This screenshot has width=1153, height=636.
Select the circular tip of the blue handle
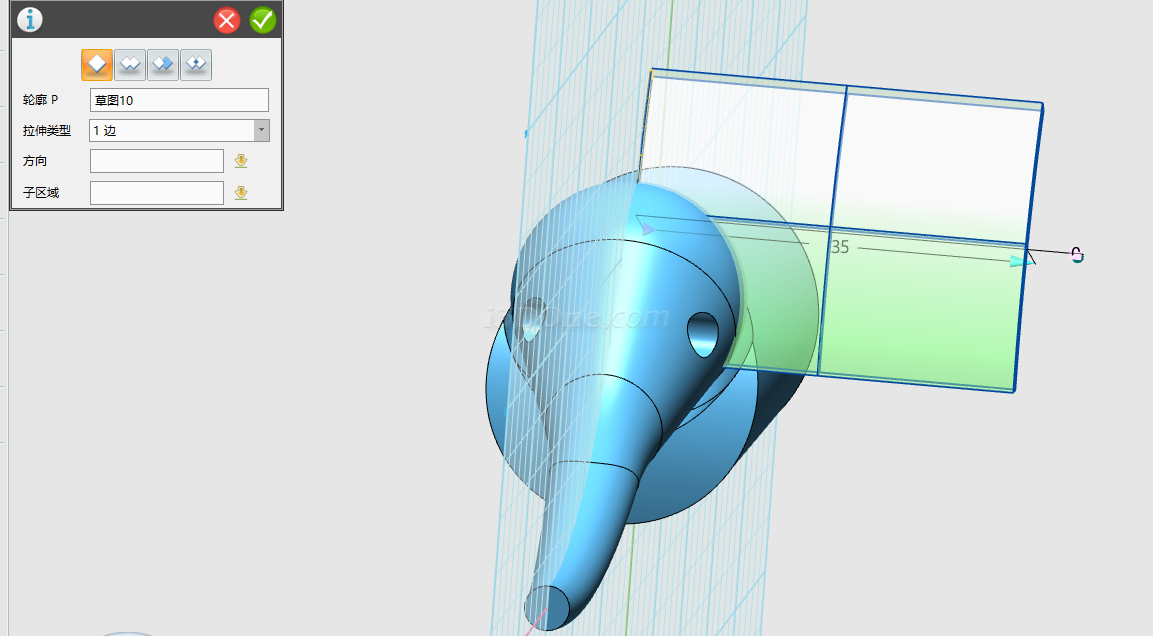point(548,607)
